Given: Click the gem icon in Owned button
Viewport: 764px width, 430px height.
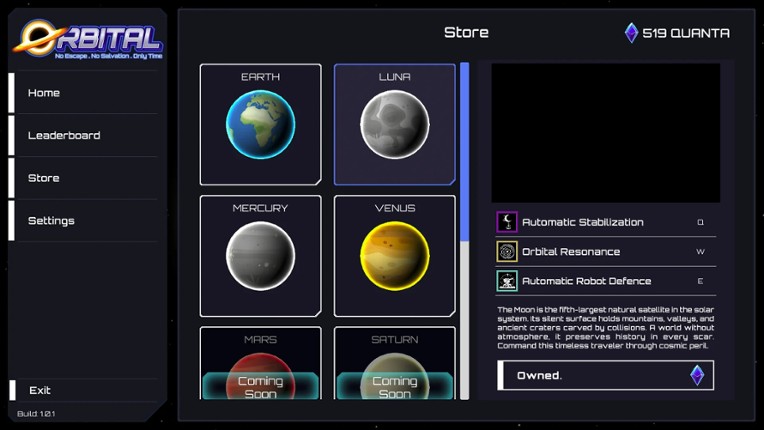Looking at the screenshot, I should 697,375.
